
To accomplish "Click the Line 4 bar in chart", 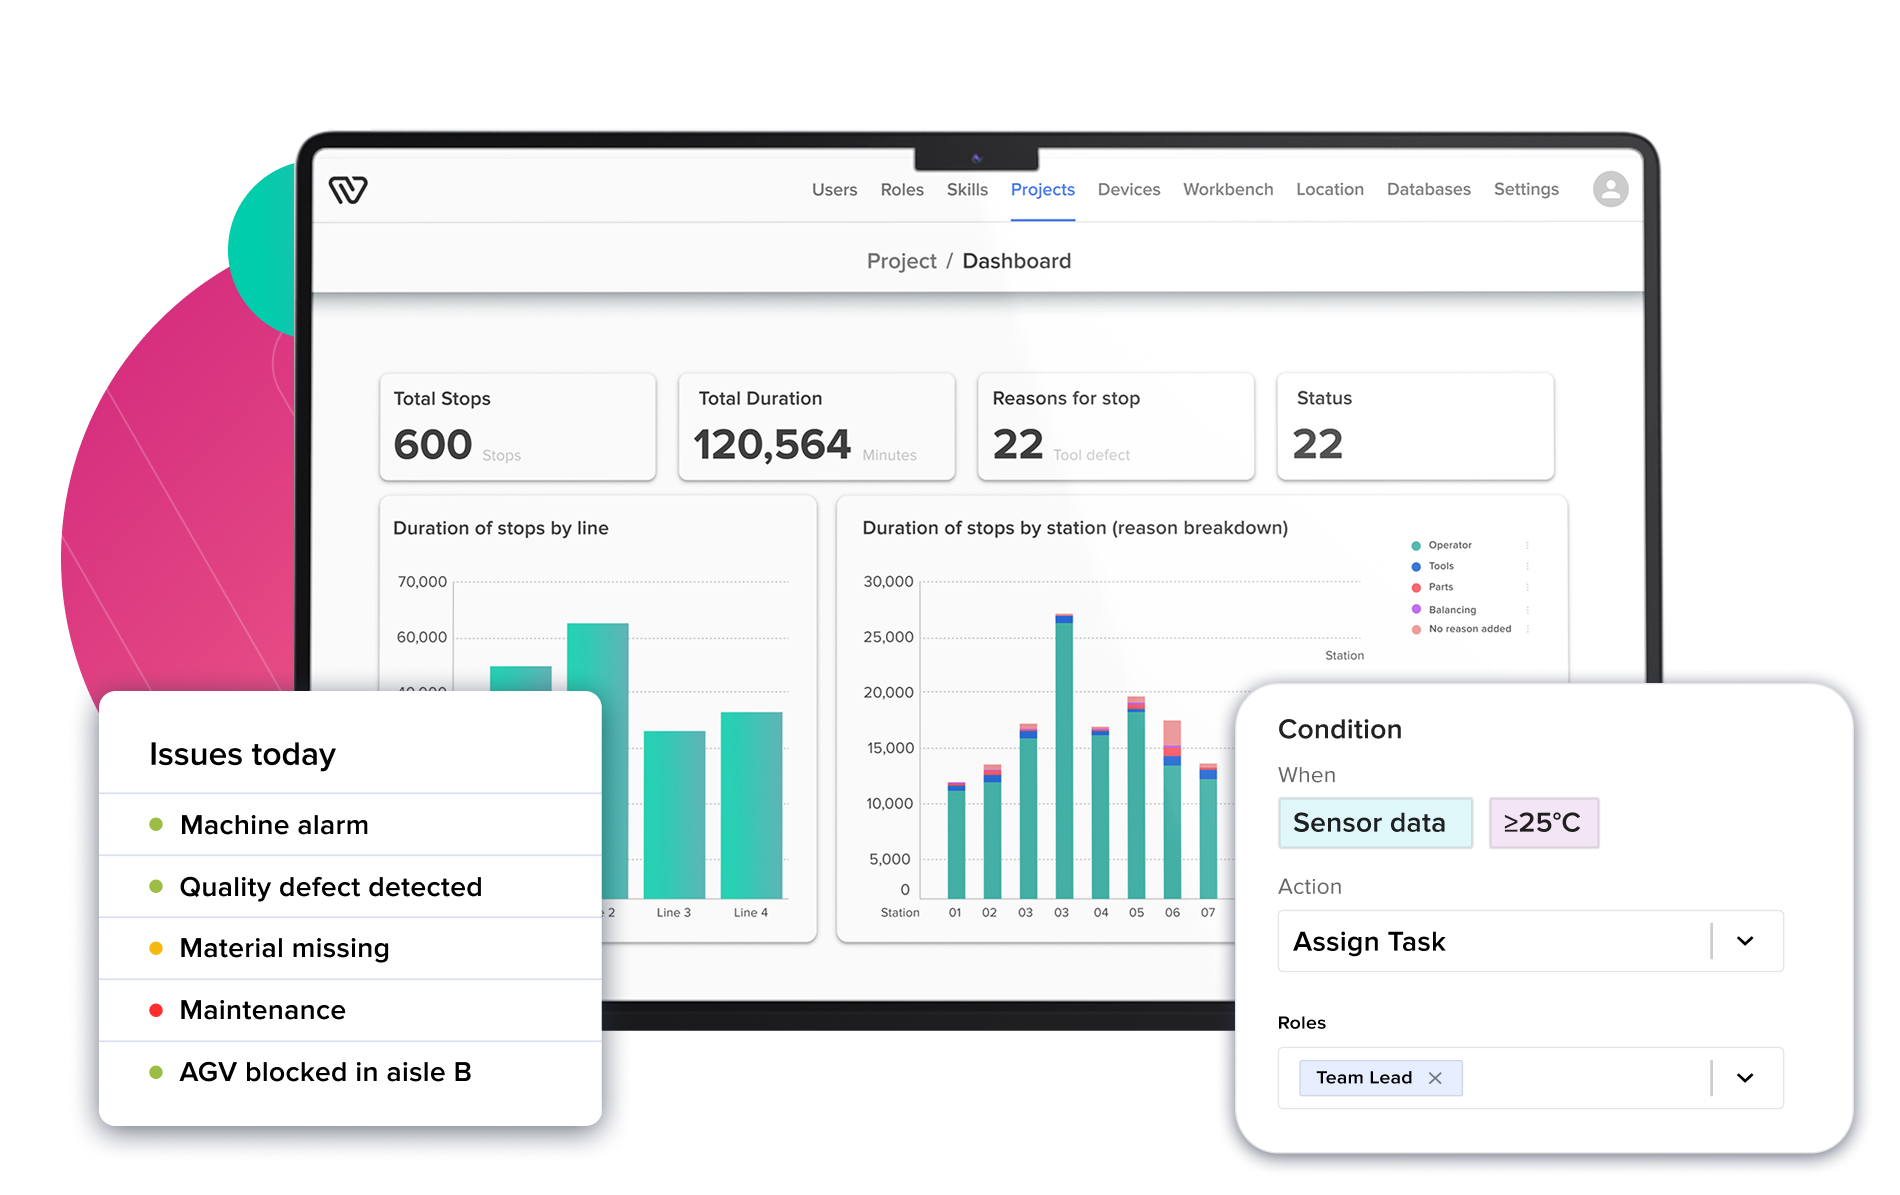I will click(x=751, y=805).
